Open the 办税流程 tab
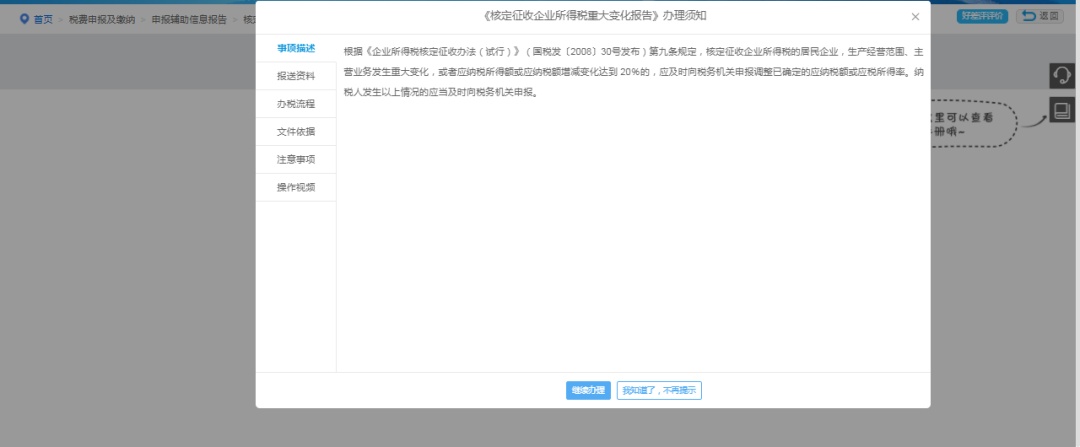 click(296, 103)
